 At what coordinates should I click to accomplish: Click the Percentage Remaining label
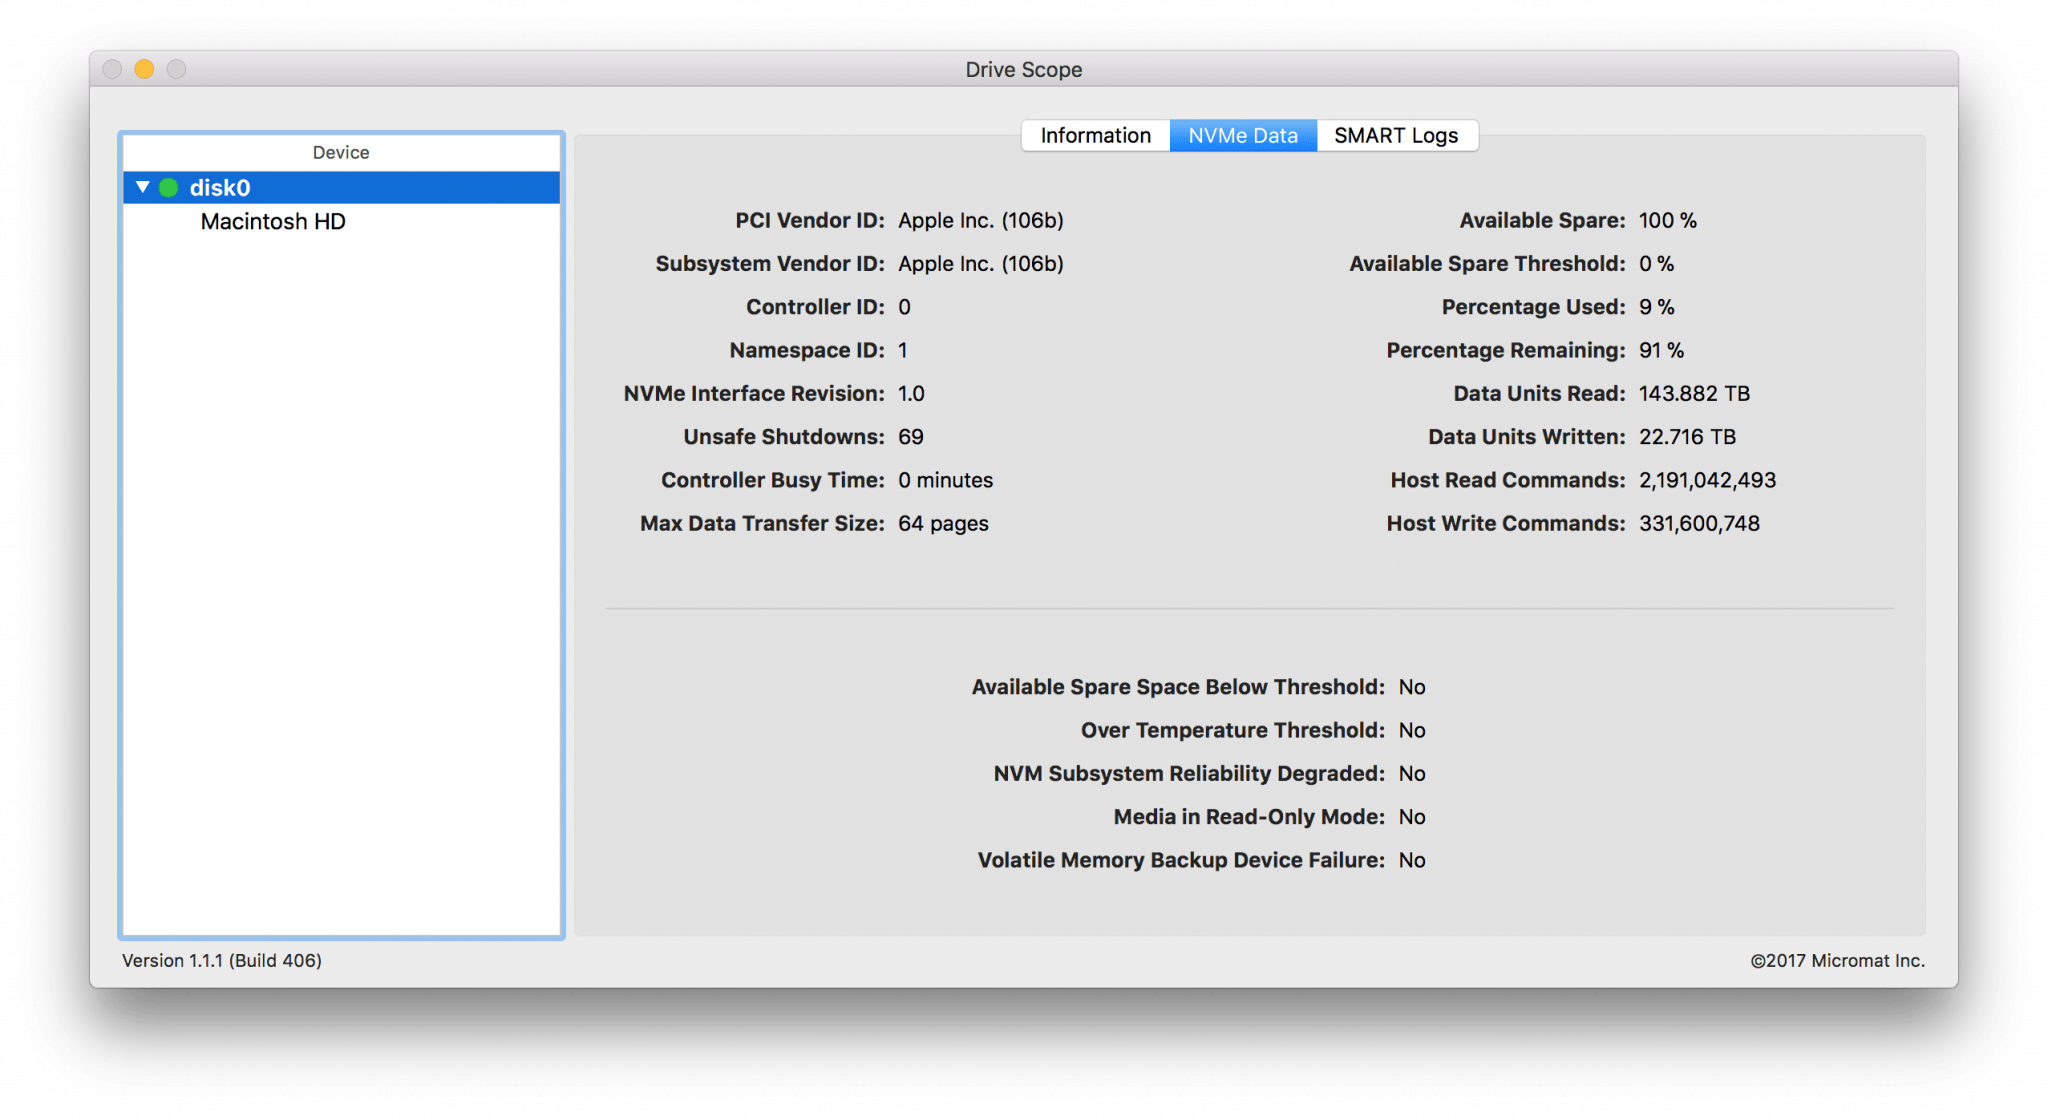point(1506,350)
